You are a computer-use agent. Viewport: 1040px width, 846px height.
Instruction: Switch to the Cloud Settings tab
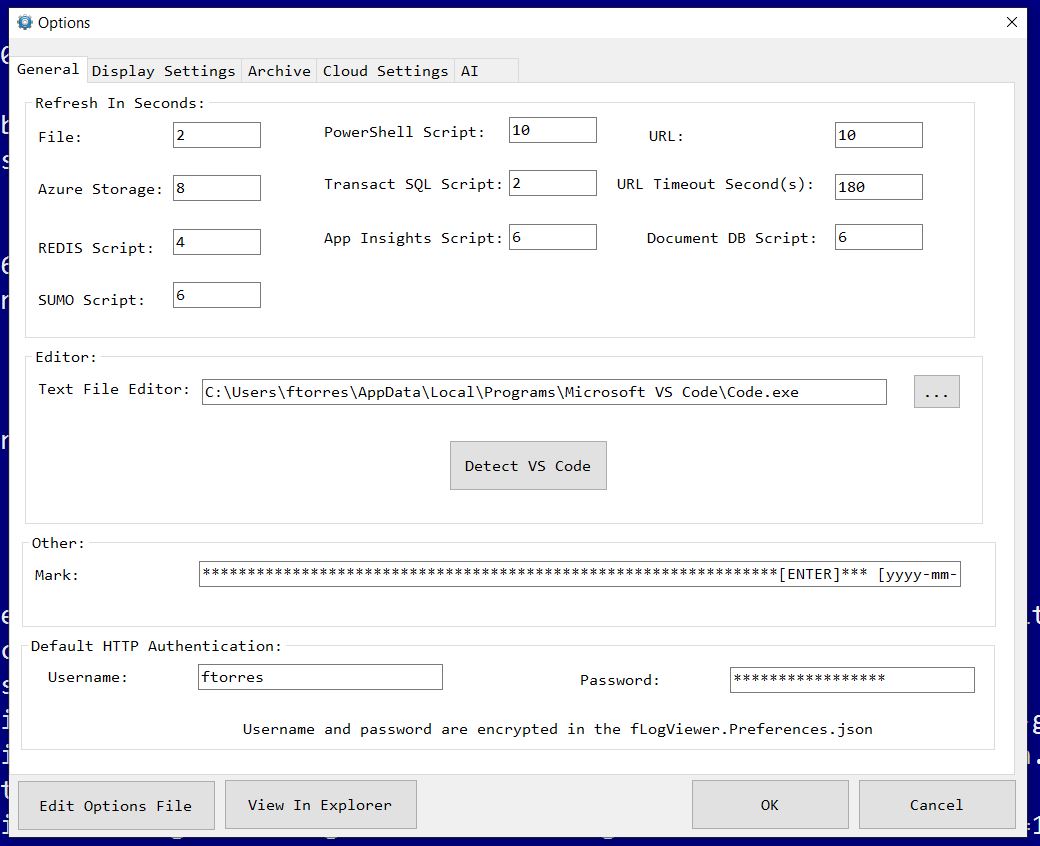coord(385,71)
